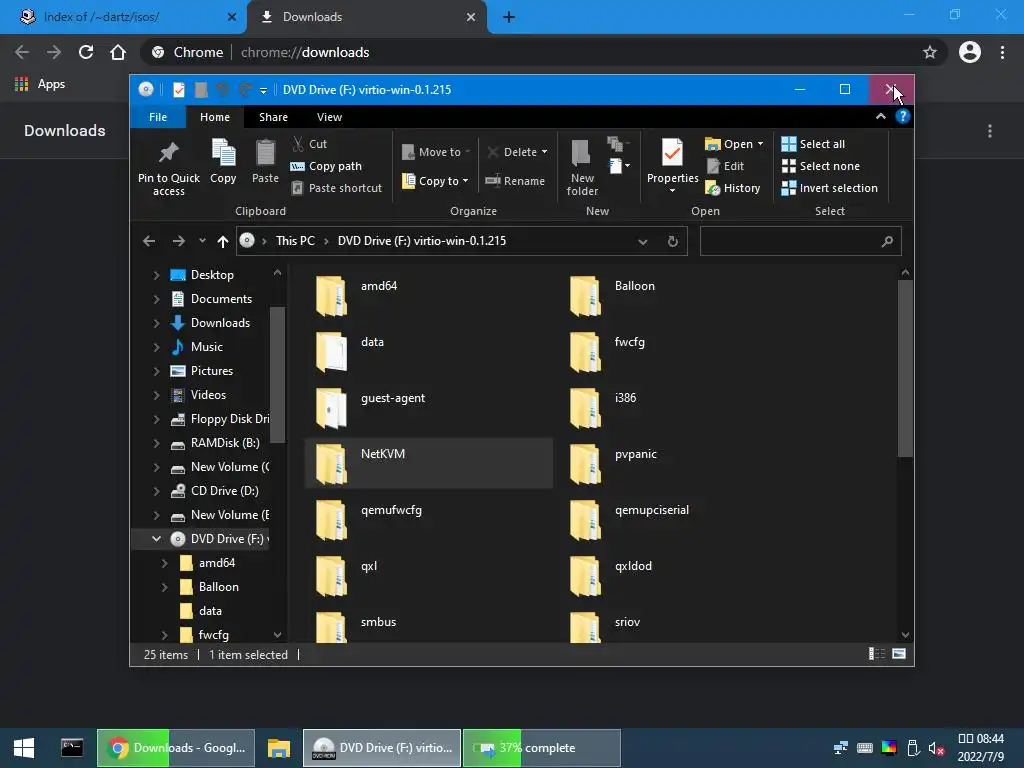Click Select none in ribbon

[x=820, y=166]
